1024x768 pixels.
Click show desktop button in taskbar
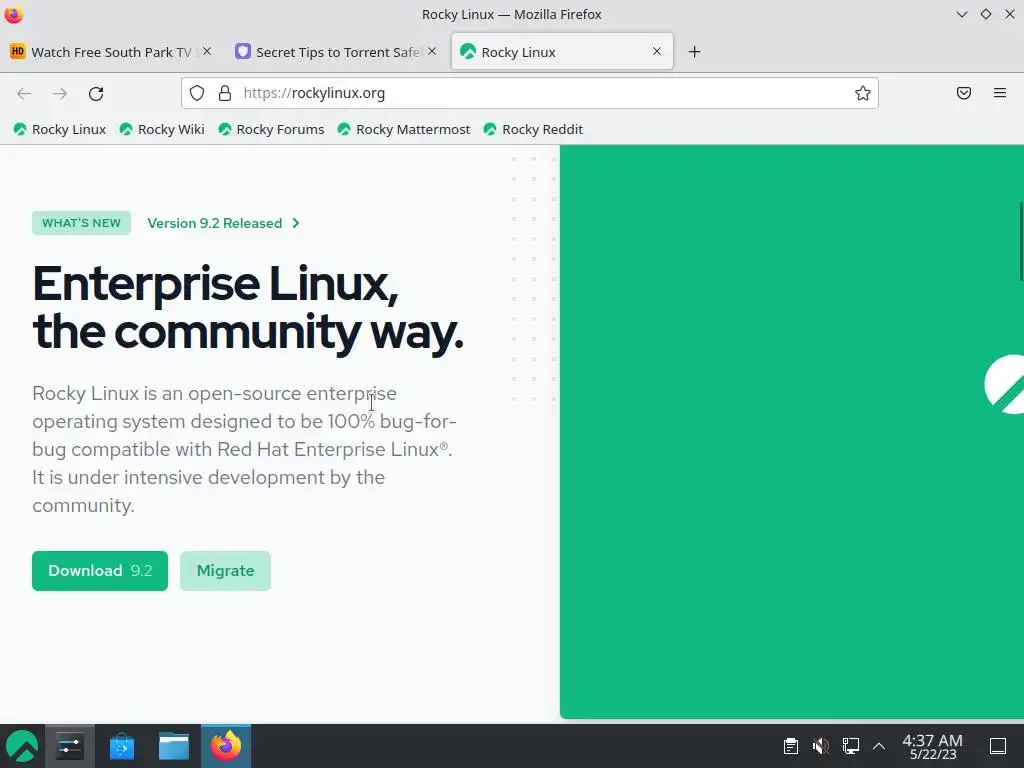pyautogui.click(x=998, y=746)
